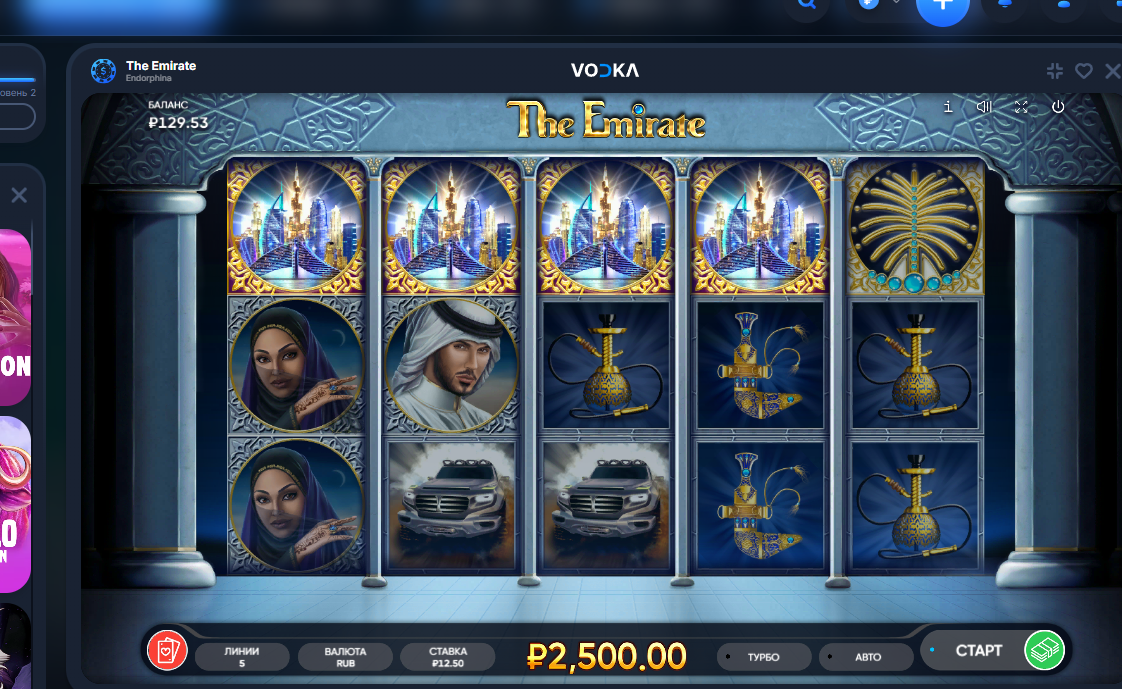Click the level progress bar on left
This screenshot has height=689, width=1122.
pos(17,79)
